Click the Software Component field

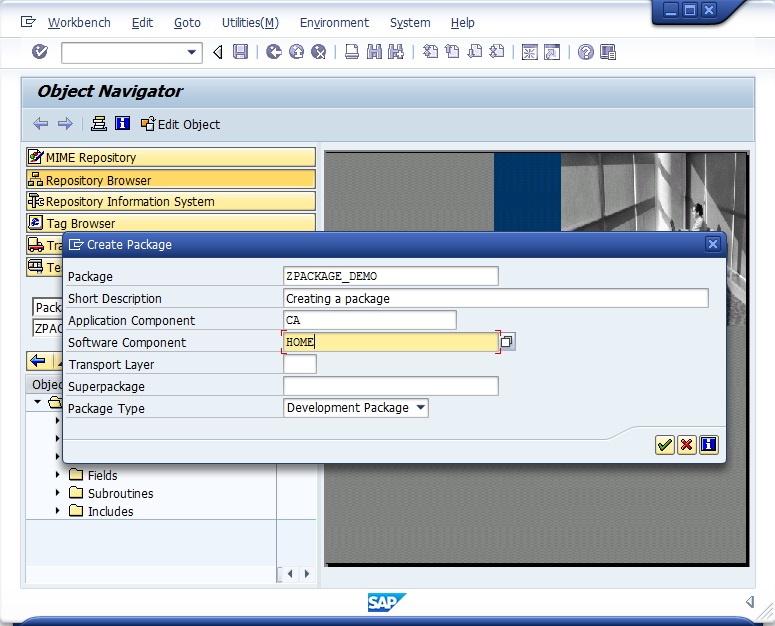tap(390, 342)
